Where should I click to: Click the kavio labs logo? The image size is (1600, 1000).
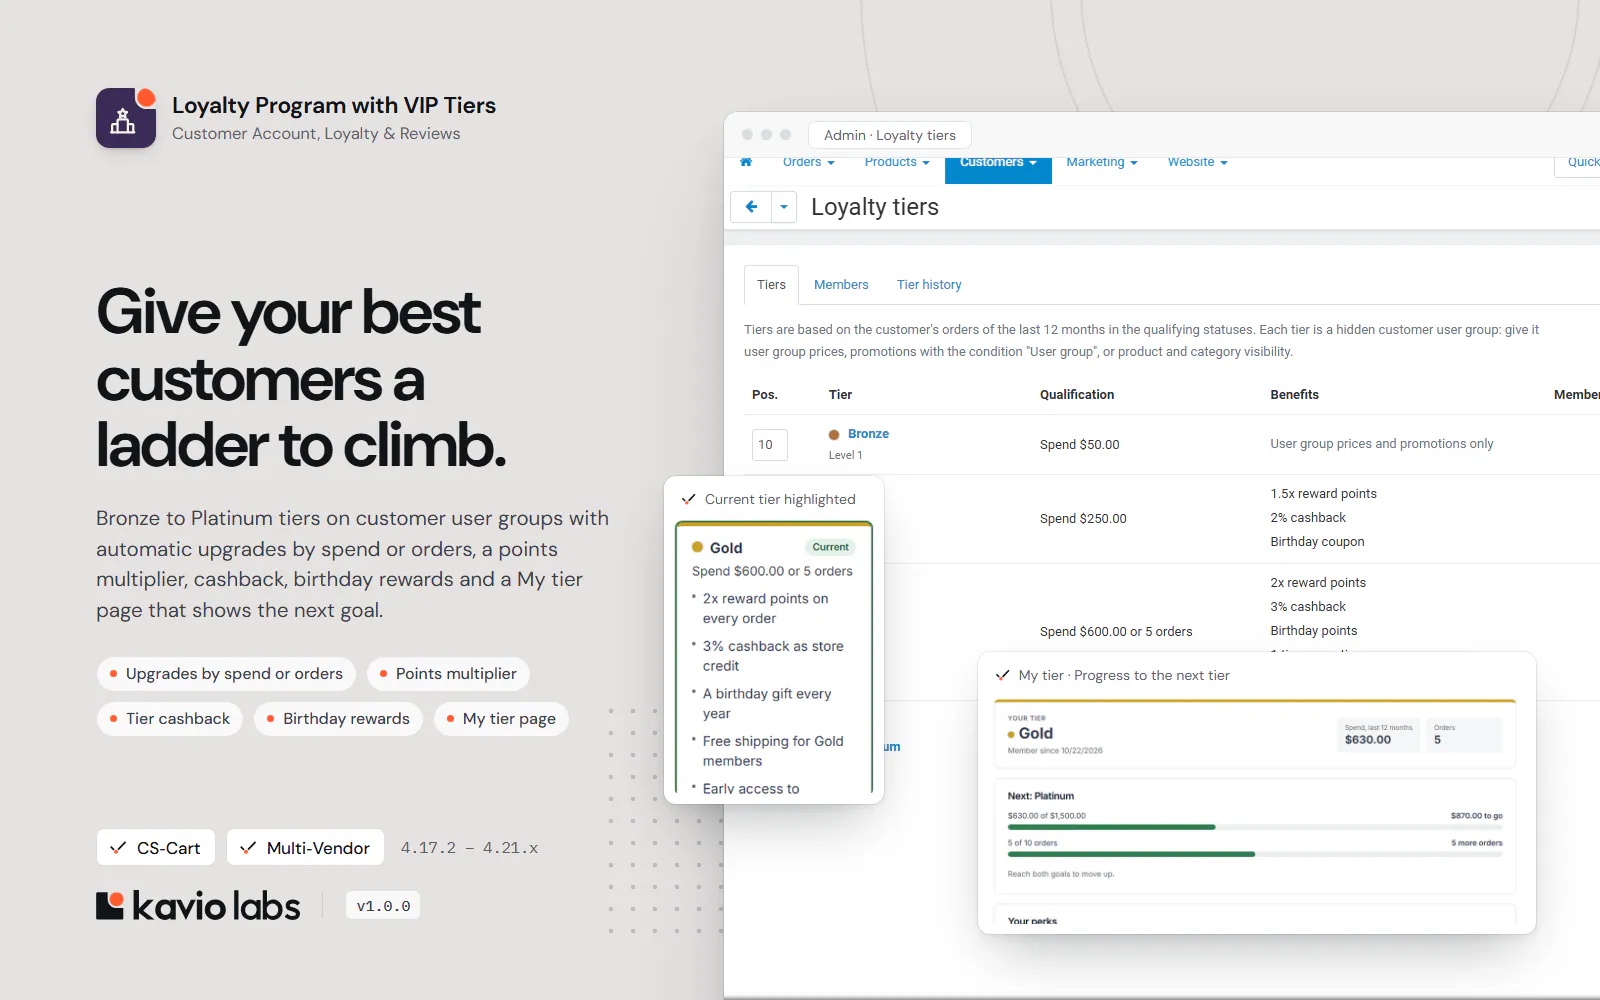coord(198,906)
